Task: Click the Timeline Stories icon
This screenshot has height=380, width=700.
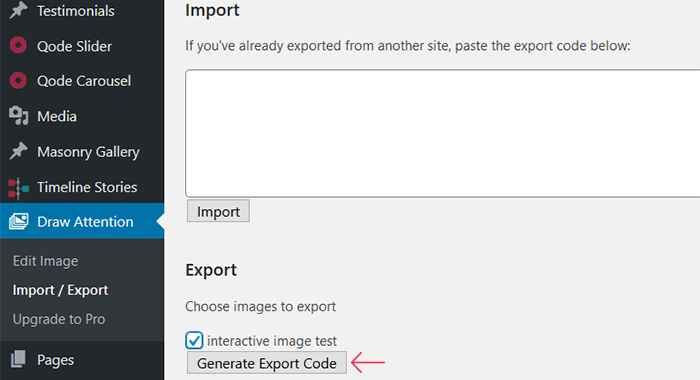Action: 18,188
